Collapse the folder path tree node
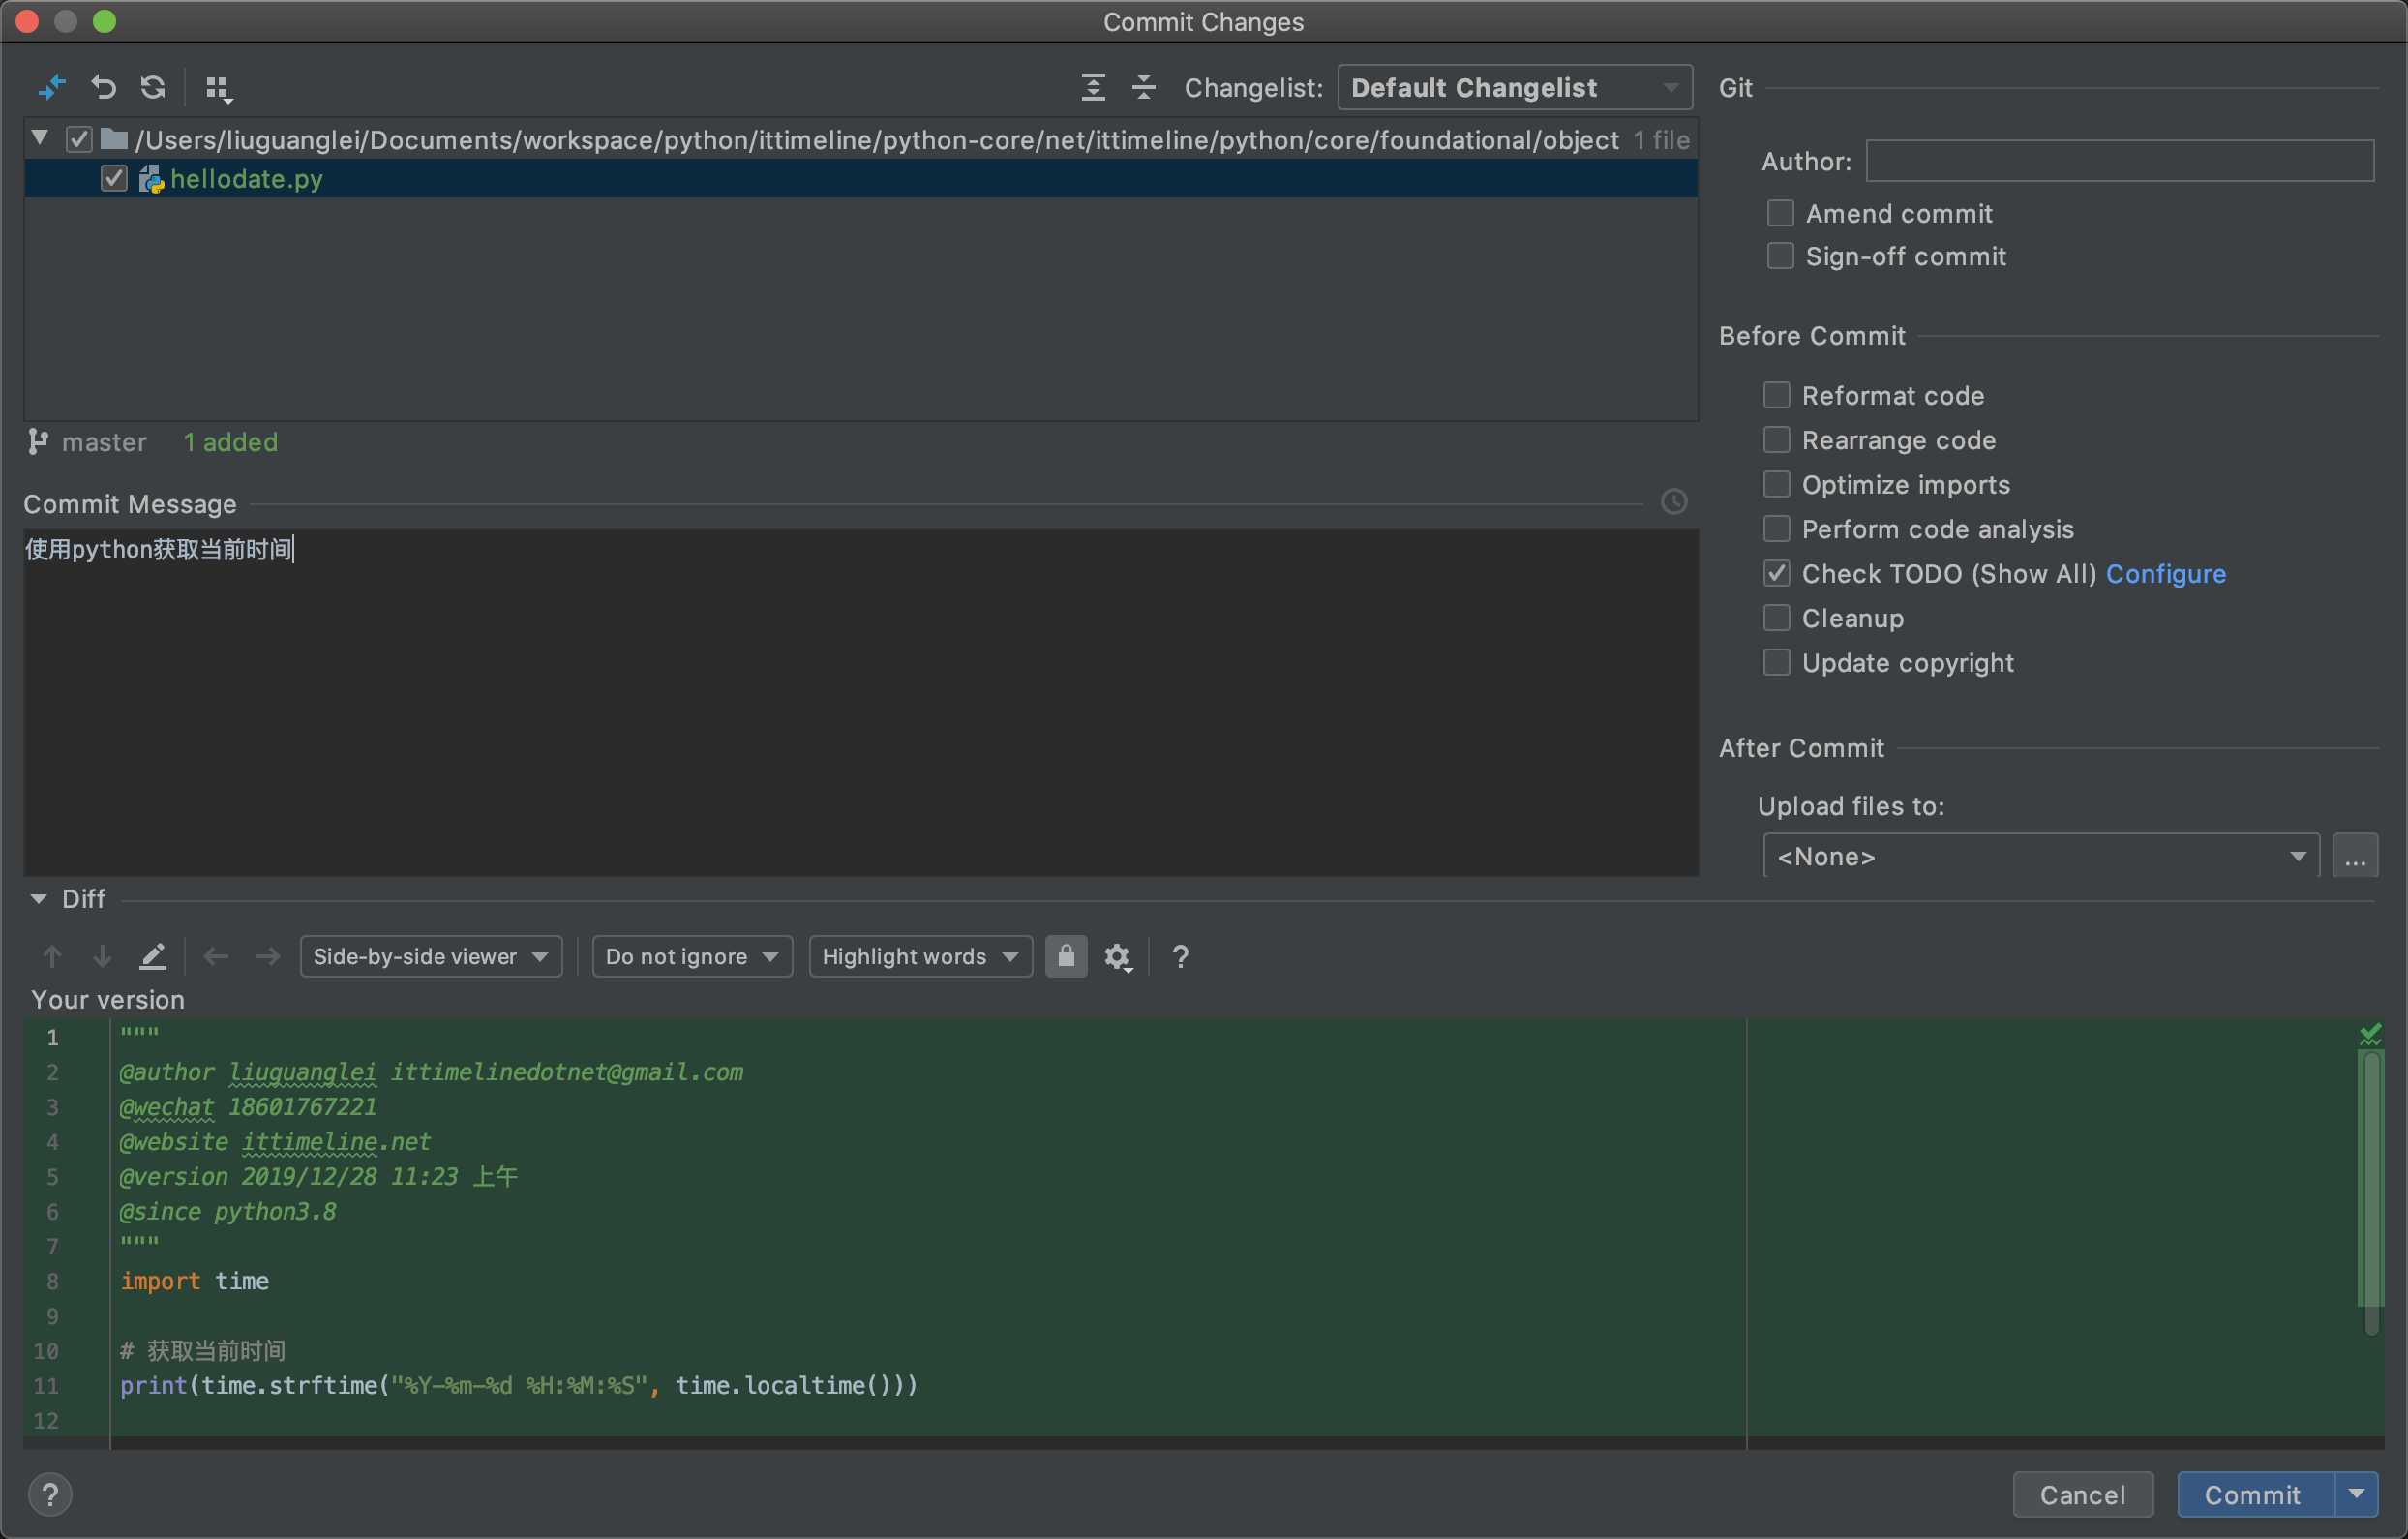The width and height of the screenshot is (2408, 1539). tap(40, 138)
